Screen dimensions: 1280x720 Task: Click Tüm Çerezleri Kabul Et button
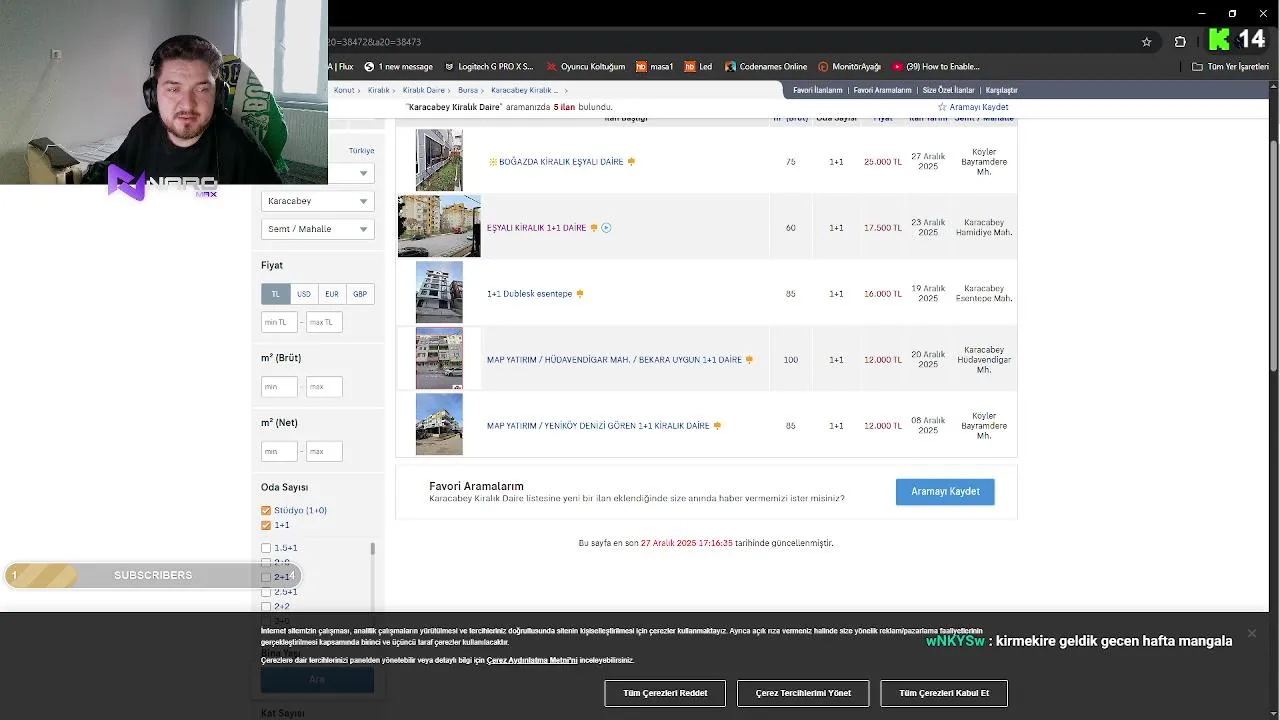pyautogui.click(x=944, y=693)
